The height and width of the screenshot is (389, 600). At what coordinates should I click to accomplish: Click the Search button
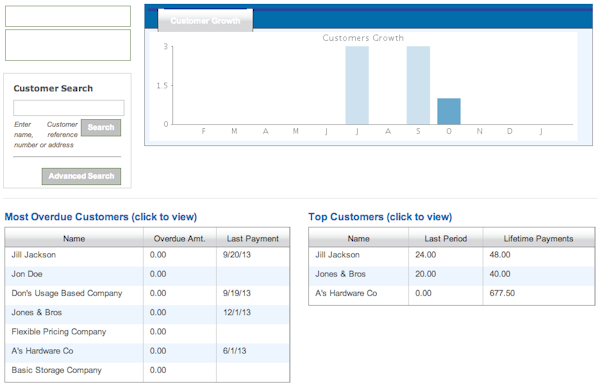(101, 127)
